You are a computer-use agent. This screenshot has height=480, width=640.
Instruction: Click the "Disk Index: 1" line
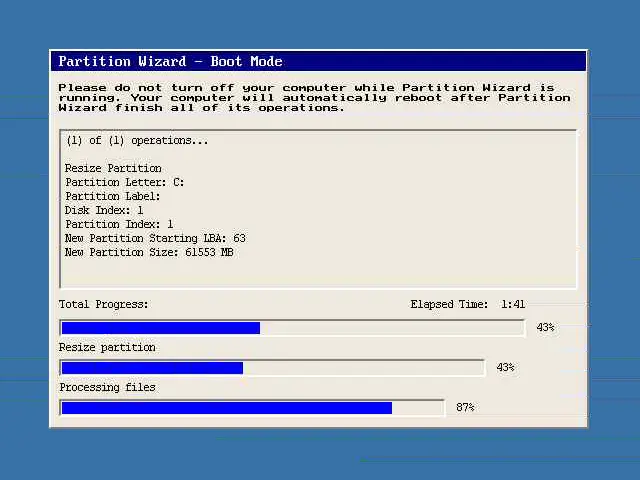coord(104,210)
